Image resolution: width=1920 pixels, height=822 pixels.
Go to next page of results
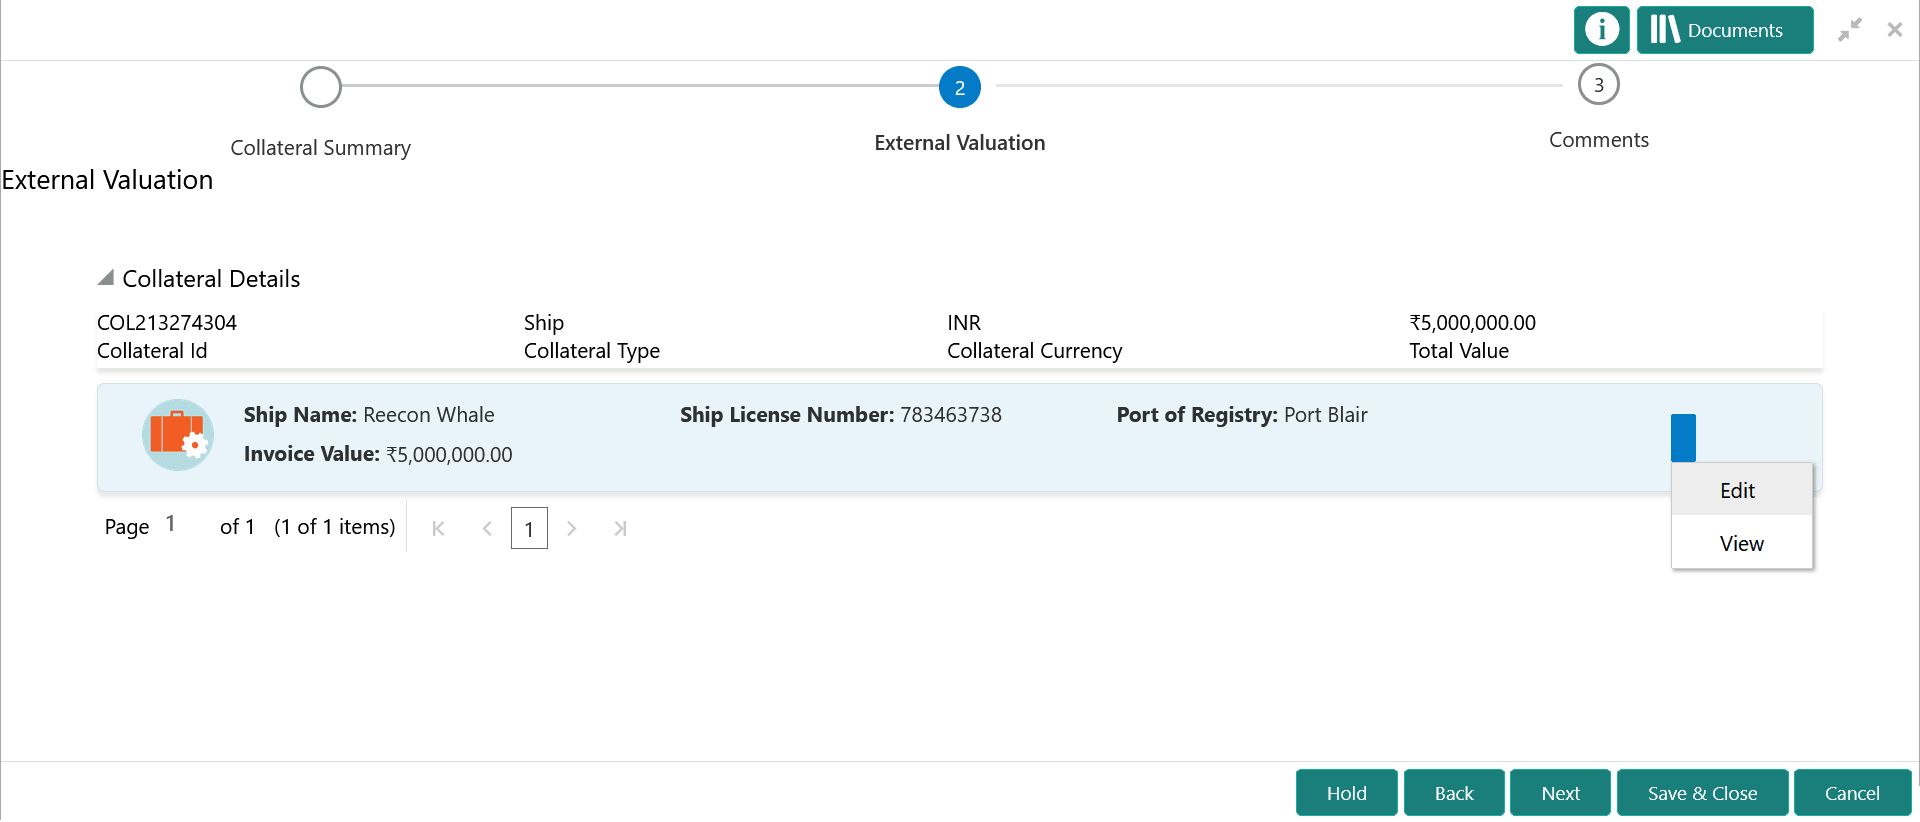[x=571, y=528]
